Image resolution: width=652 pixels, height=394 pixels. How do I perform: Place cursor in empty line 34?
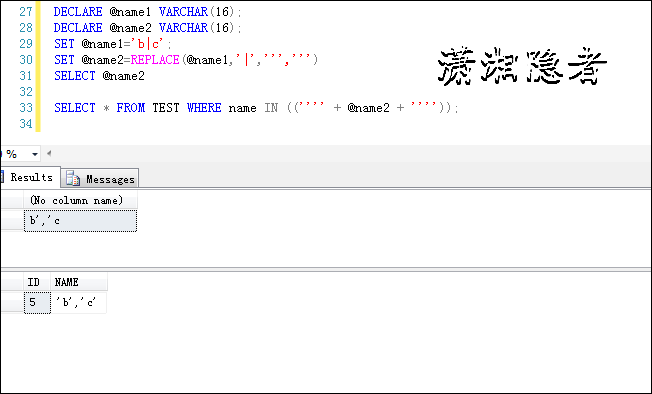click(x=249, y=124)
